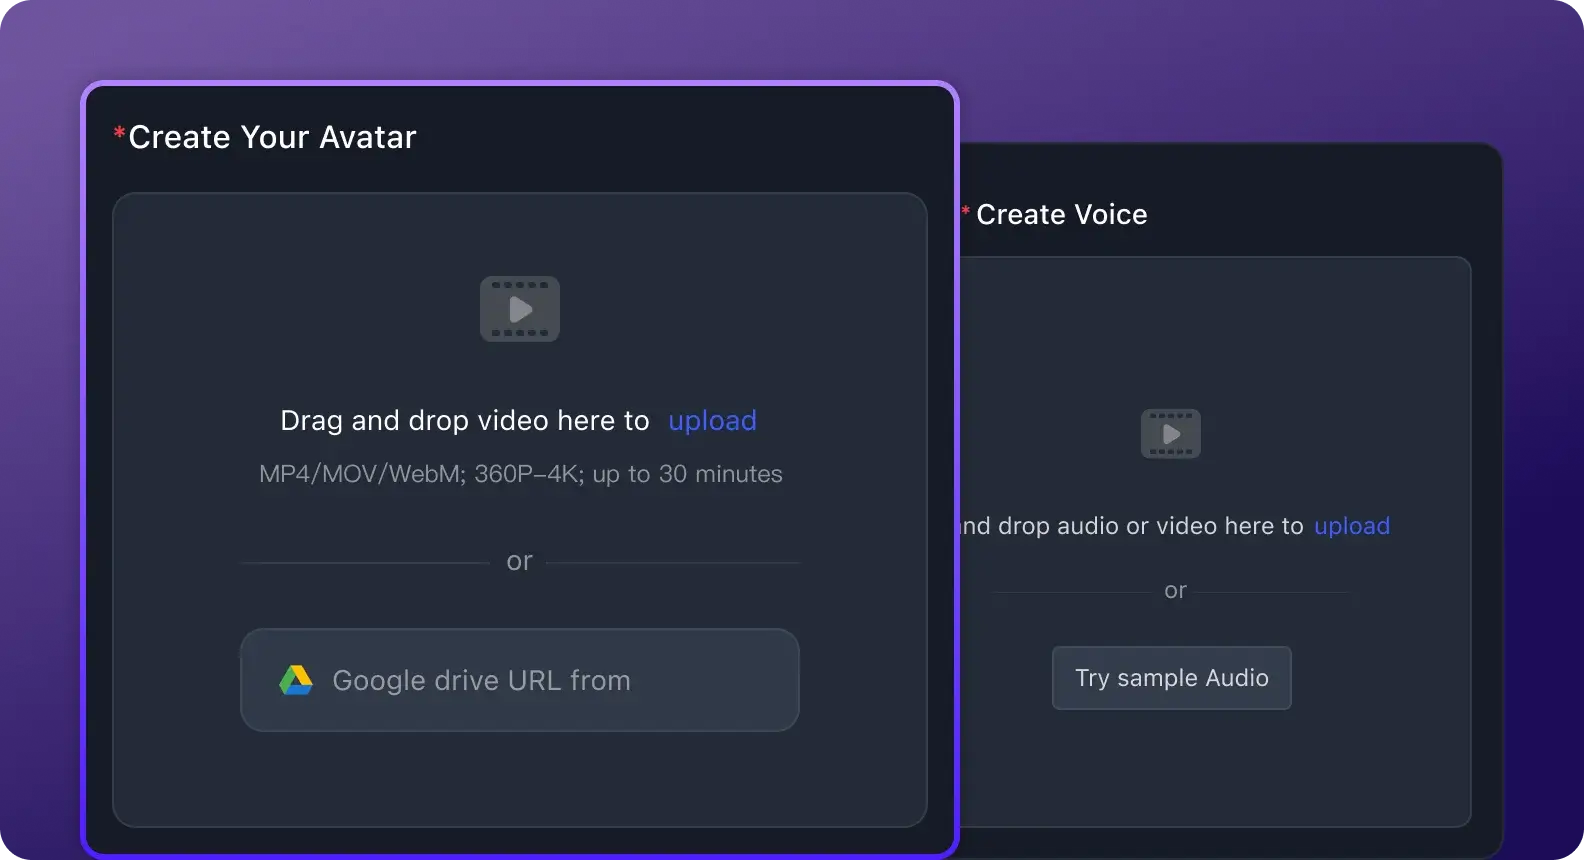Click the video film icon in avatar panel
Viewport: 1584px width, 860px height.
point(519,309)
